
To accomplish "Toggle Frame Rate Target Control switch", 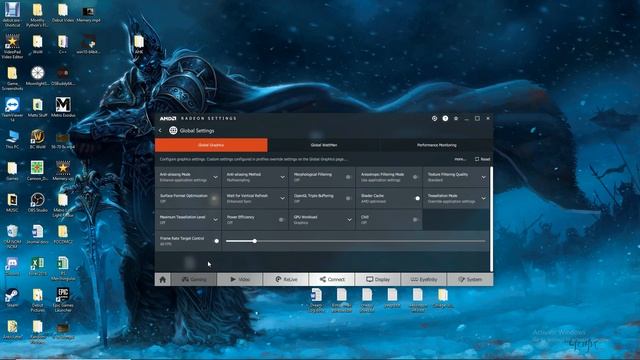I will click(215, 241).
